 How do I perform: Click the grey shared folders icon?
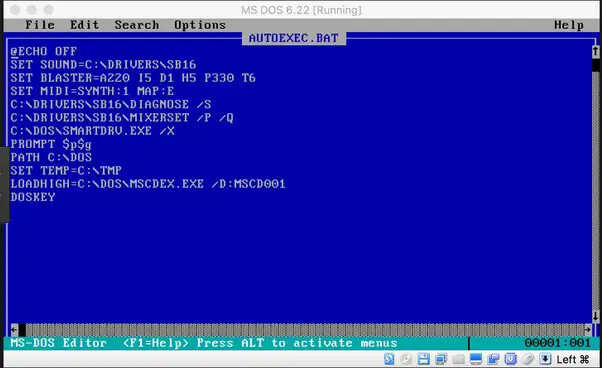[x=458, y=359]
